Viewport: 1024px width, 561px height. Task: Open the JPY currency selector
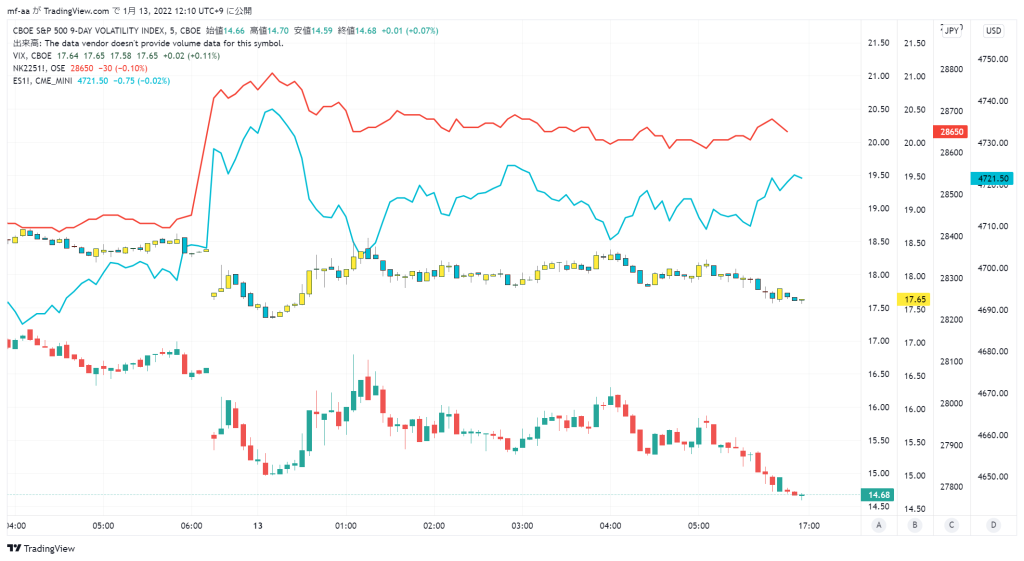tap(952, 30)
